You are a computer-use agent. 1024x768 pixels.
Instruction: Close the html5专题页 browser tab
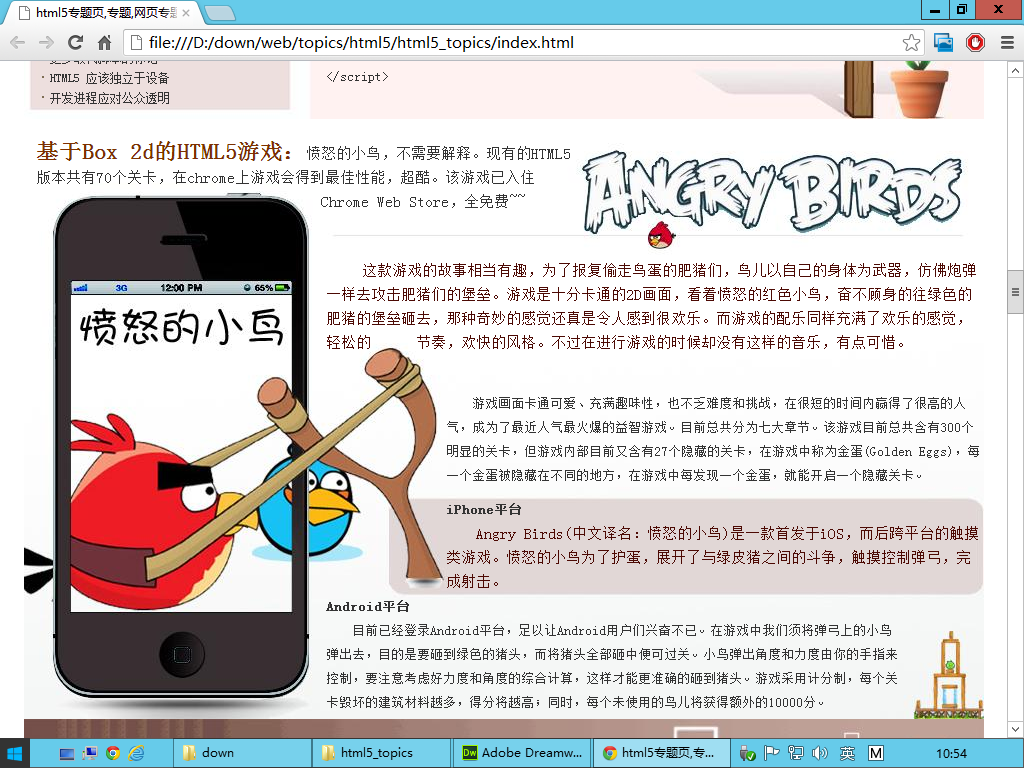point(185,12)
